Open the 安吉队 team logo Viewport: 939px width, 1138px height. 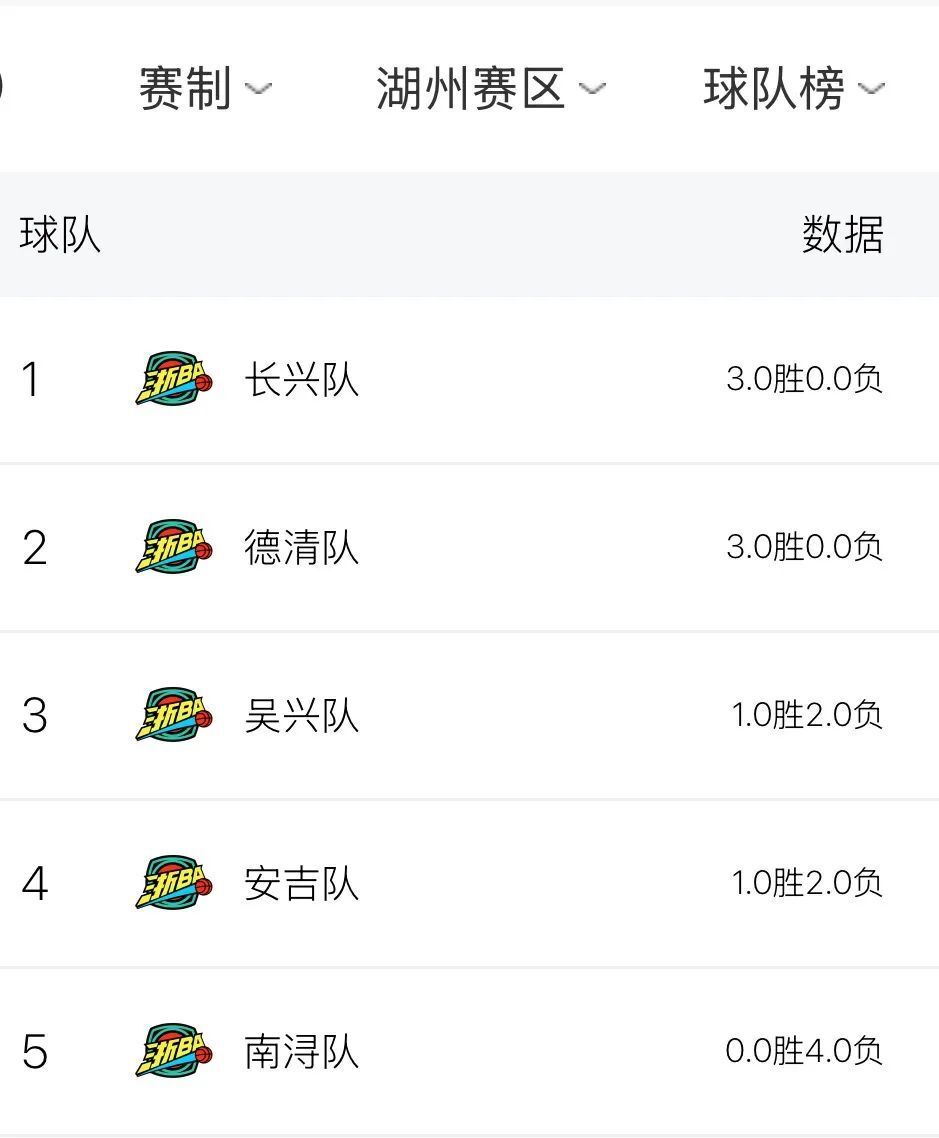tap(174, 883)
